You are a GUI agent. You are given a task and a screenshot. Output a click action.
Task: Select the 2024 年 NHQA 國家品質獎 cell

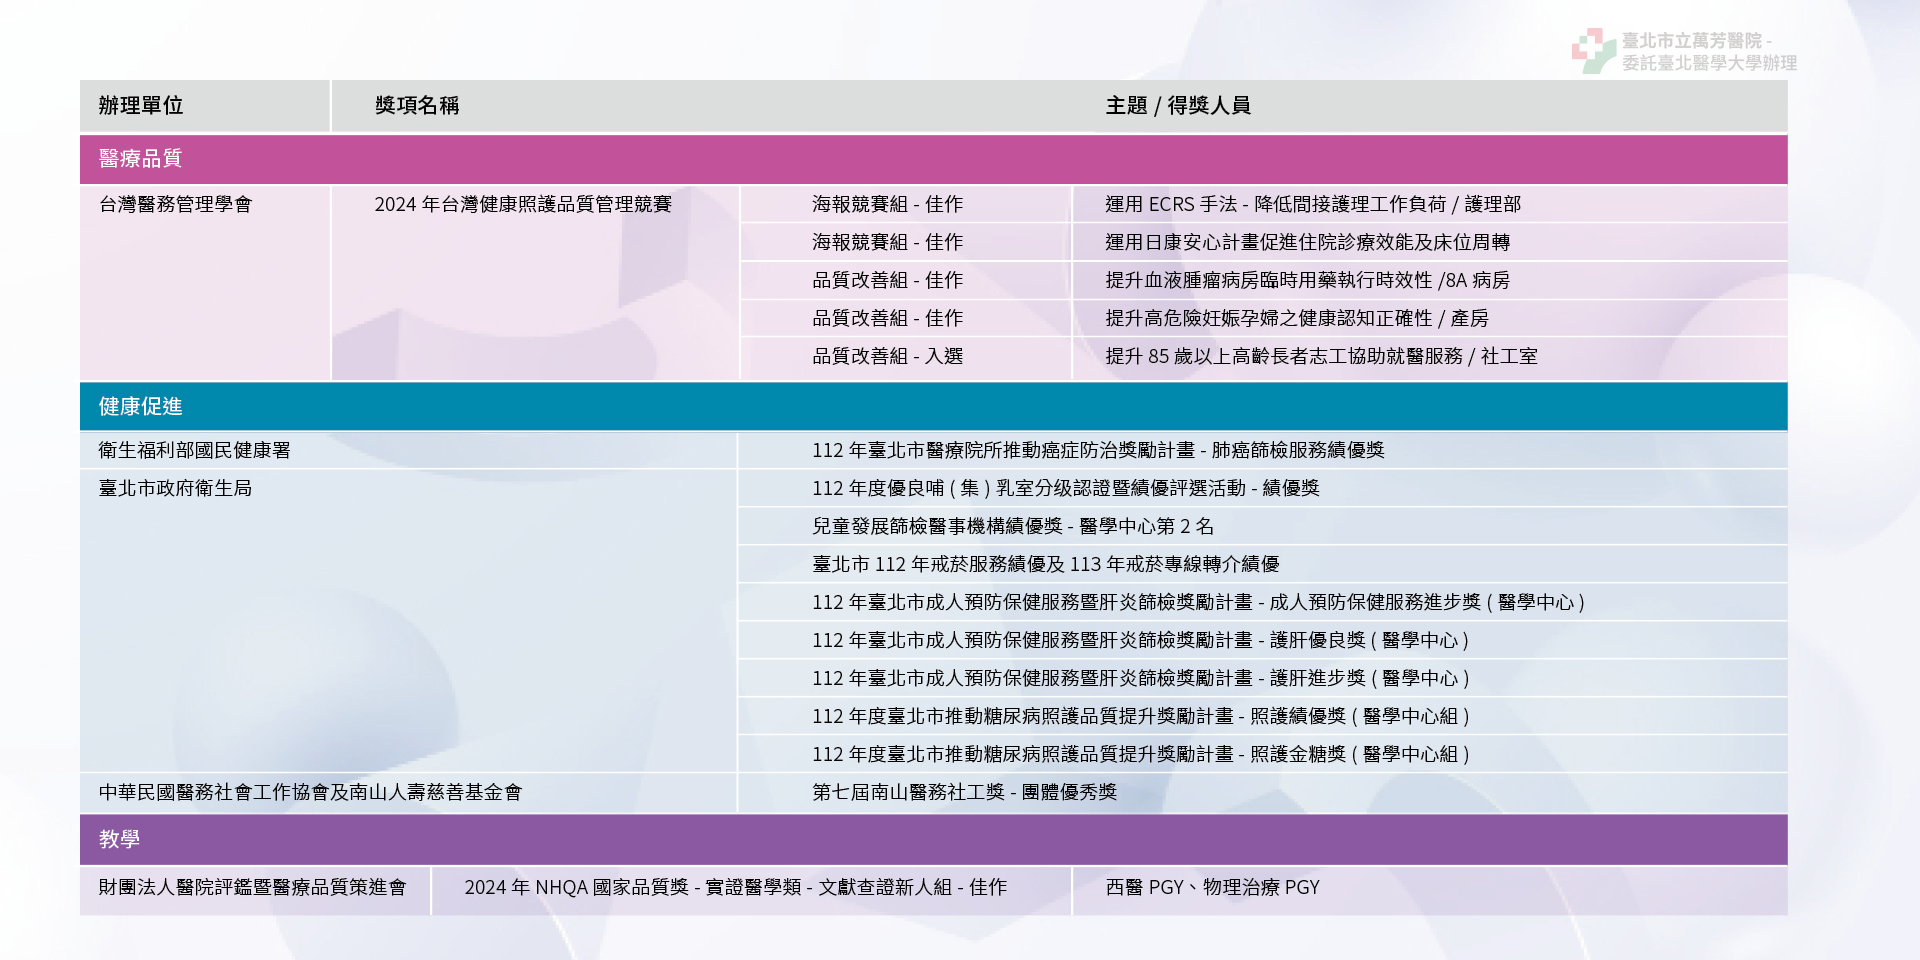pyautogui.click(x=735, y=887)
